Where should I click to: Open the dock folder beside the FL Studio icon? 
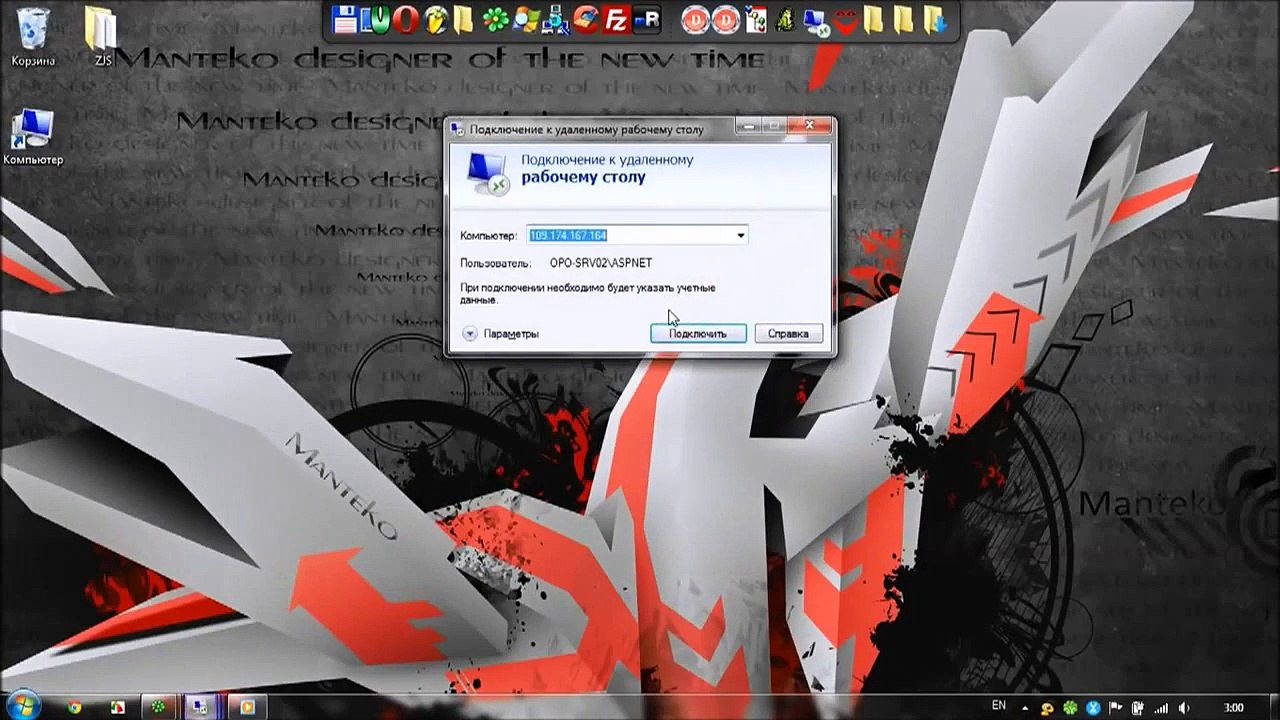(x=463, y=19)
